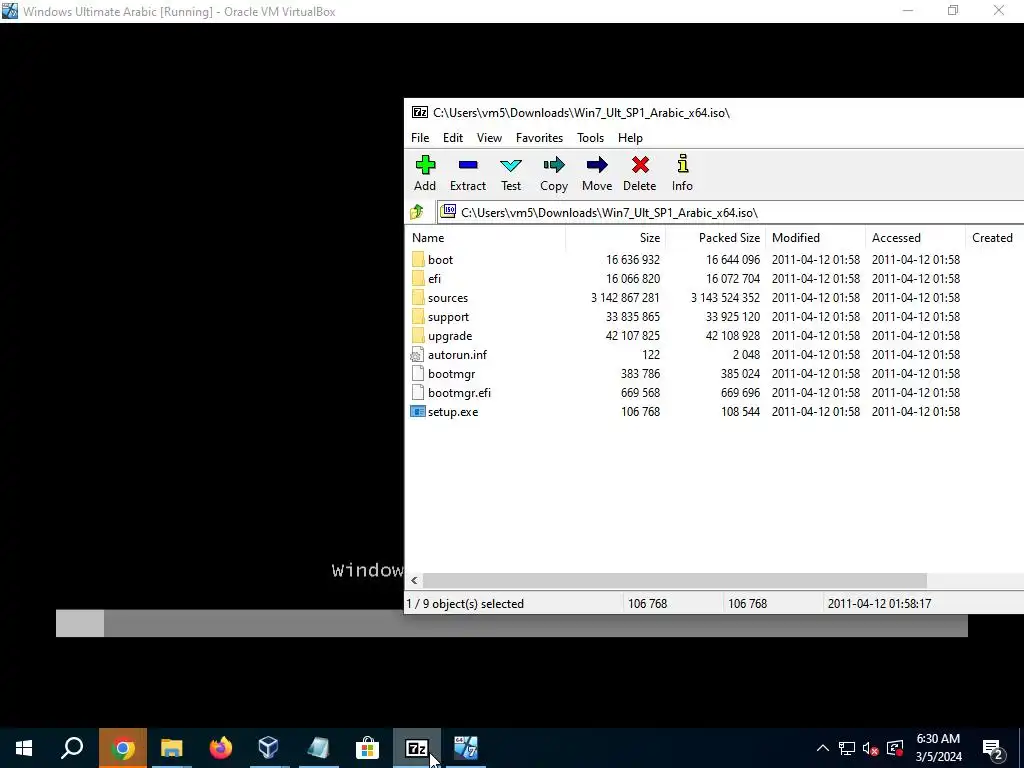This screenshot has width=1024, height=768.
Task: Open File Explorer from the taskbar
Action: [172, 748]
